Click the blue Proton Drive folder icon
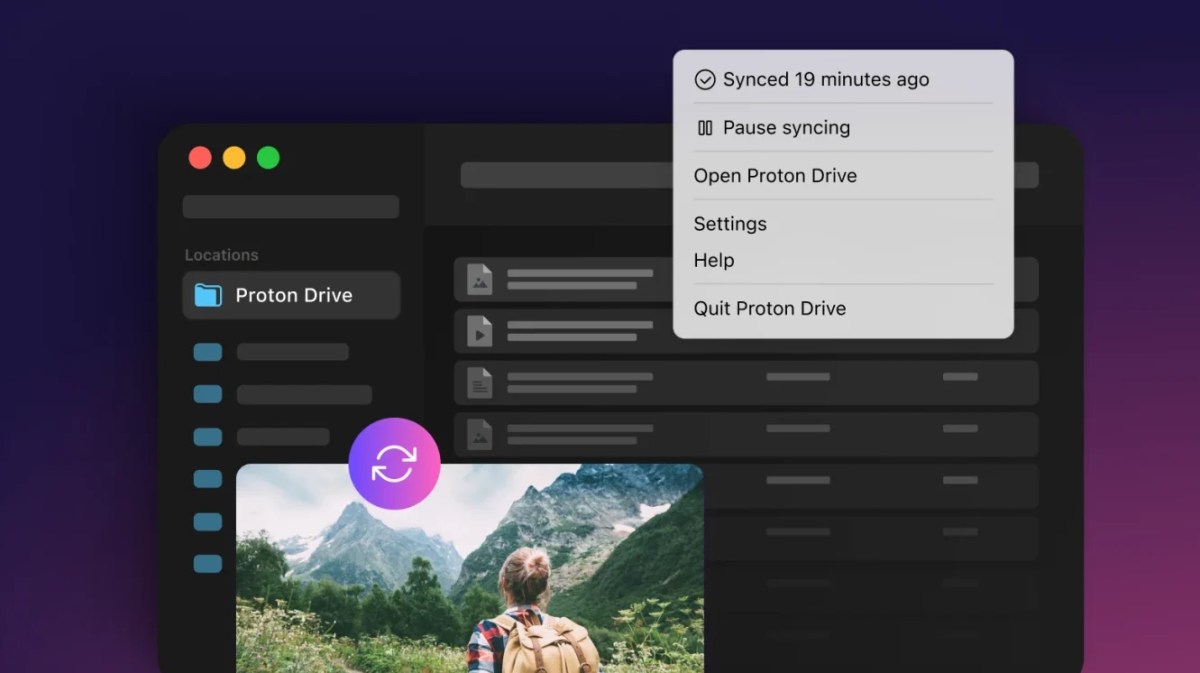The width and height of the screenshot is (1200, 673). [208, 295]
